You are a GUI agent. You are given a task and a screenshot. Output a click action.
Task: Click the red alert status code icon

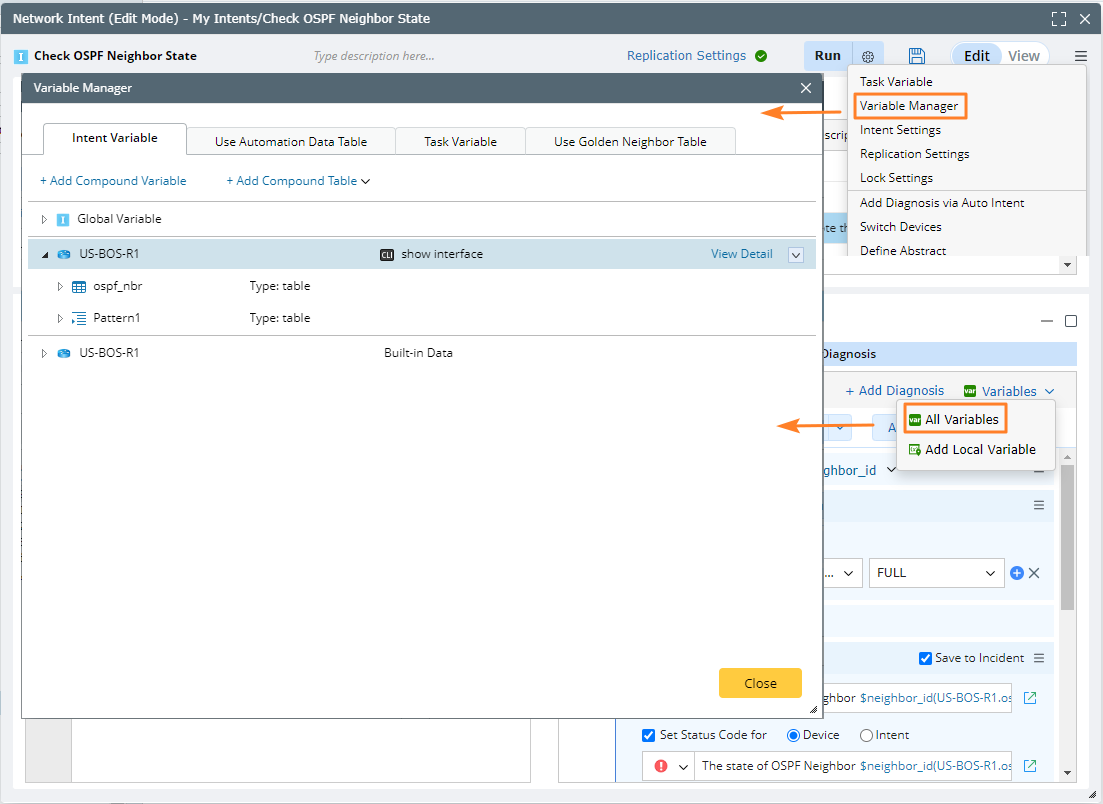click(661, 766)
